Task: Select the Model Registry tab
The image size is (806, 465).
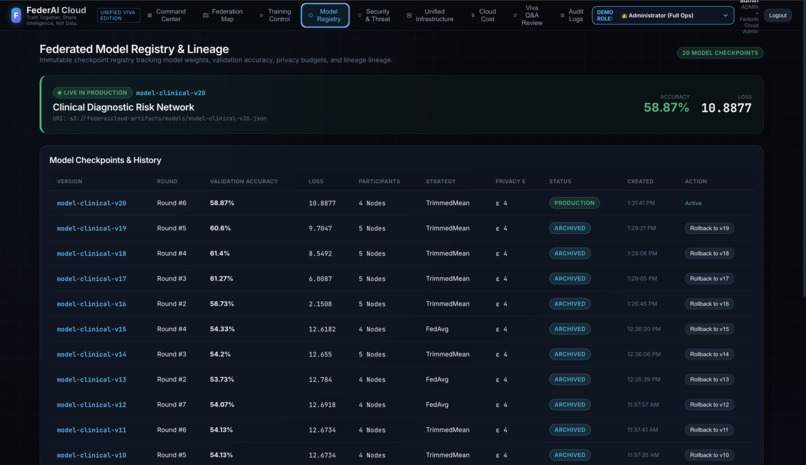Action: pos(325,15)
